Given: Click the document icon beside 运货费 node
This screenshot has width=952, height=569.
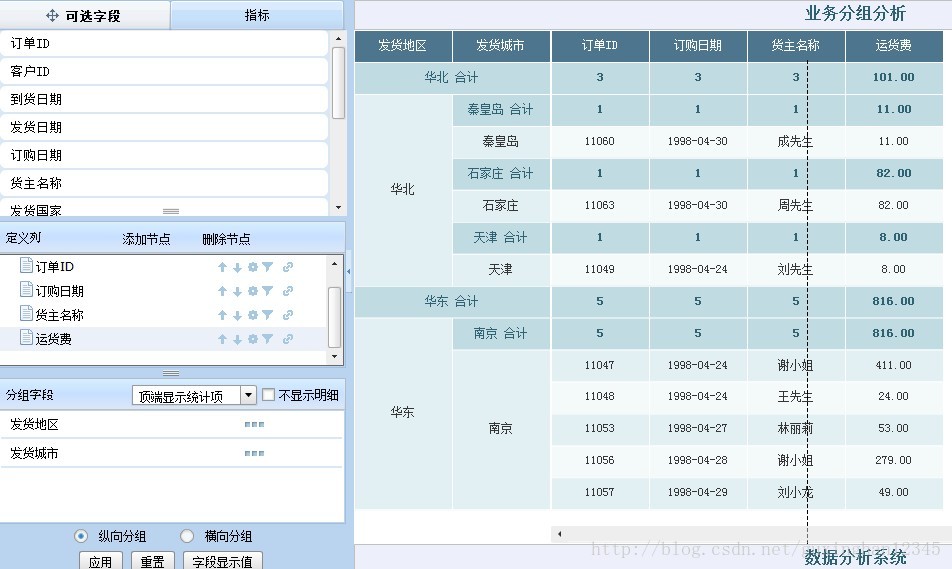Looking at the screenshot, I should [x=26, y=338].
